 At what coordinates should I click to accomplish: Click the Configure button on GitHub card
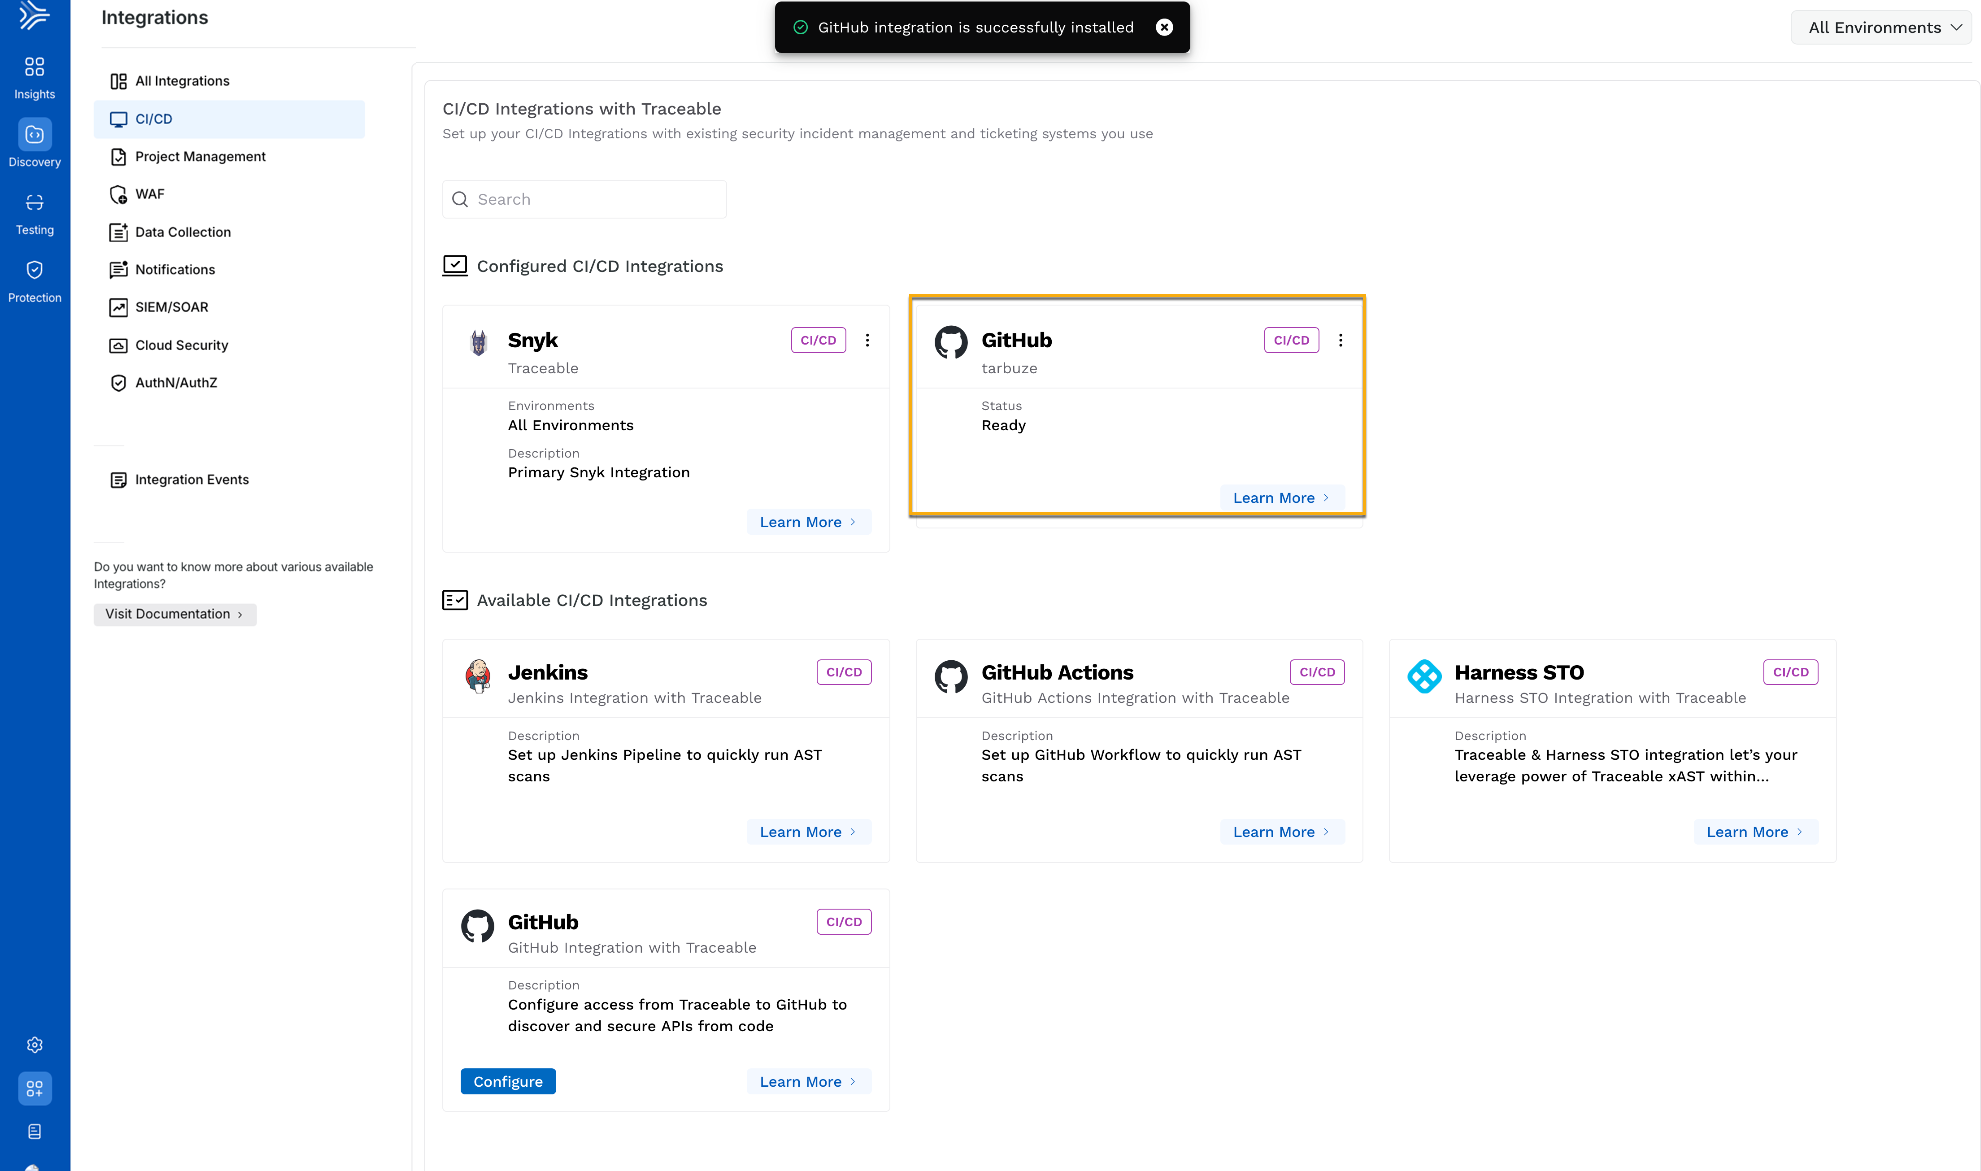[x=508, y=1081]
